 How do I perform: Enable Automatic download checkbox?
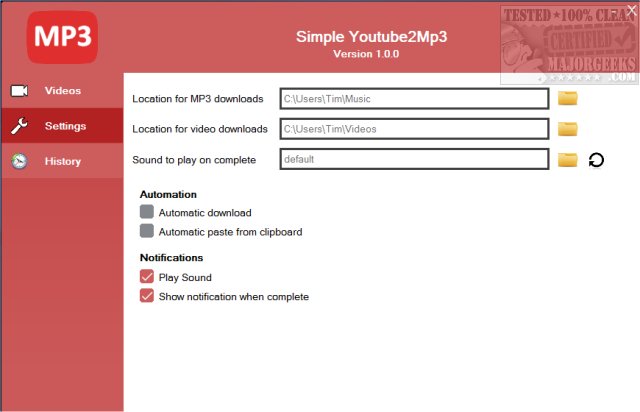(147, 212)
